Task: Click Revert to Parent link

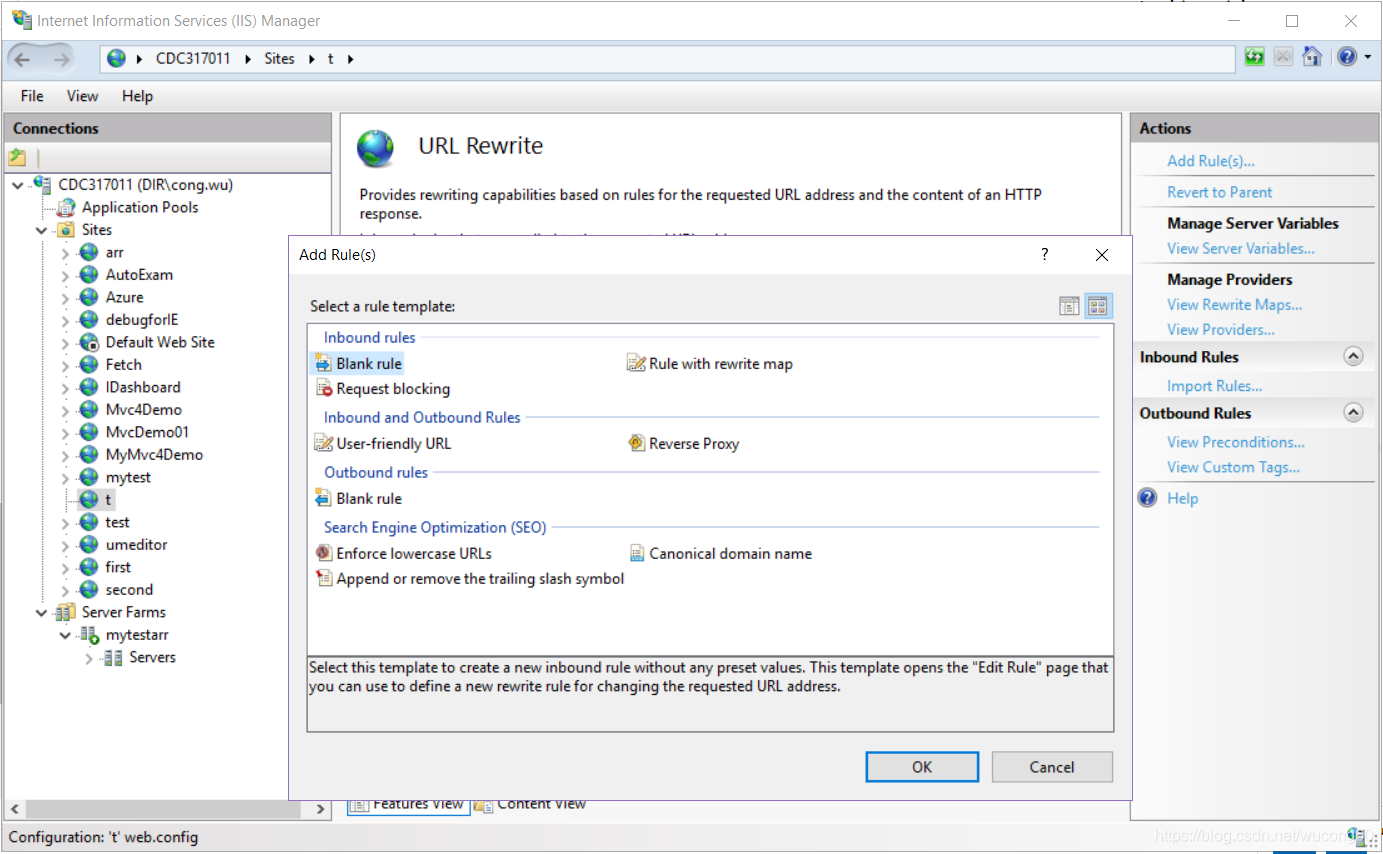Action: coord(1220,192)
